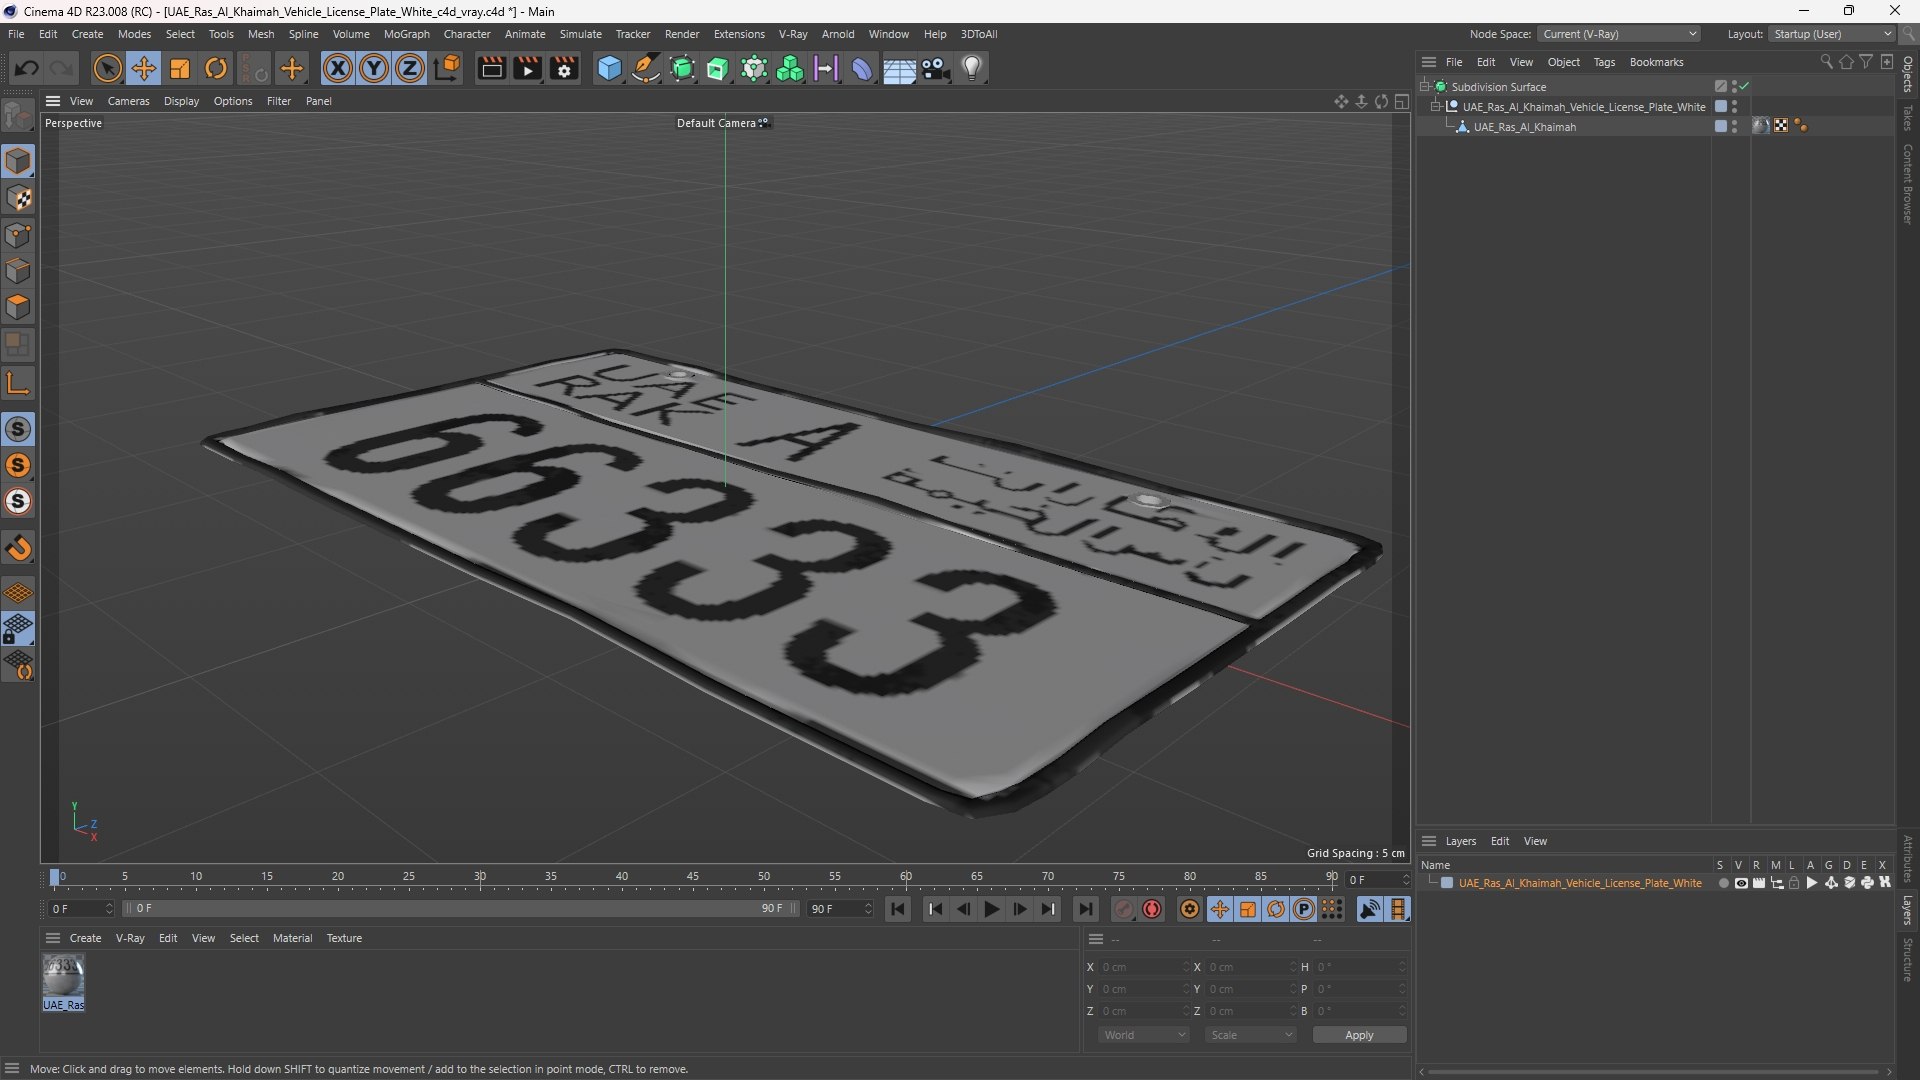
Task: Open the viewport Cameras menu
Action: point(128,101)
